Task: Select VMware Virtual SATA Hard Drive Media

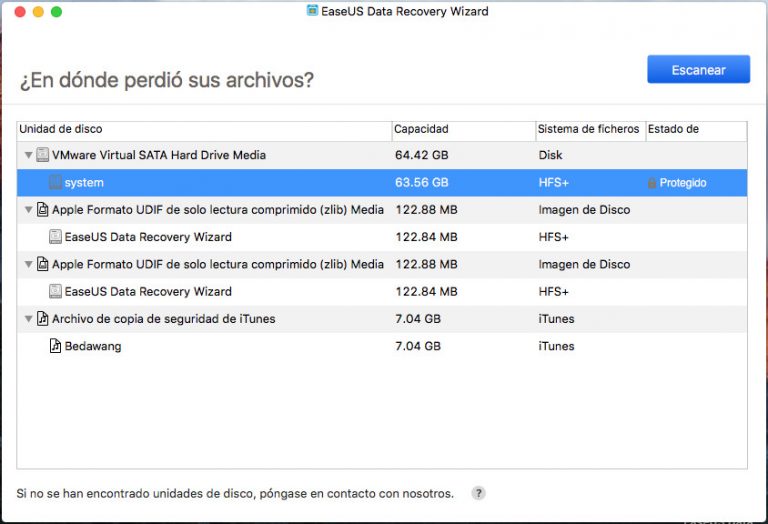Action: click(x=382, y=155)
